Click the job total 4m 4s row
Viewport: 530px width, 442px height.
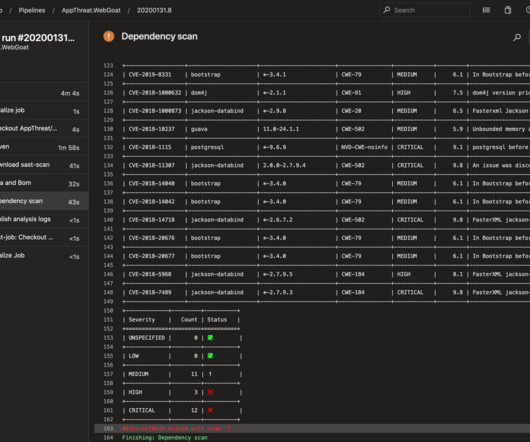click(x=44, y=93)
